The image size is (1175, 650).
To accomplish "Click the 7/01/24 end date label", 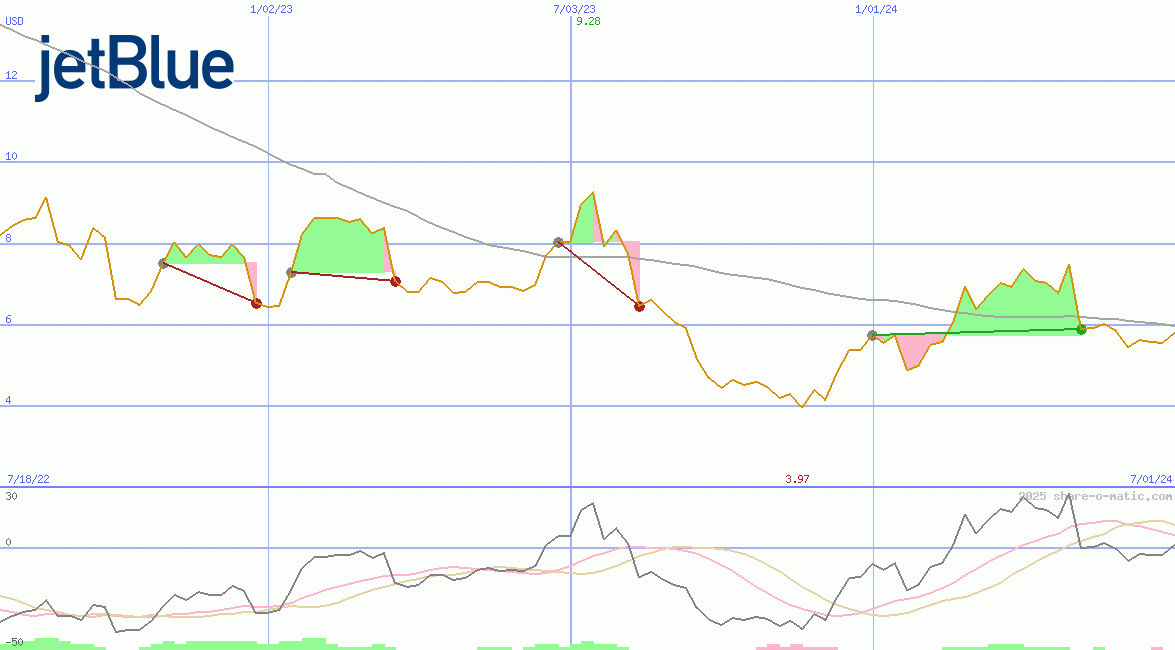I will [1151, 479].
